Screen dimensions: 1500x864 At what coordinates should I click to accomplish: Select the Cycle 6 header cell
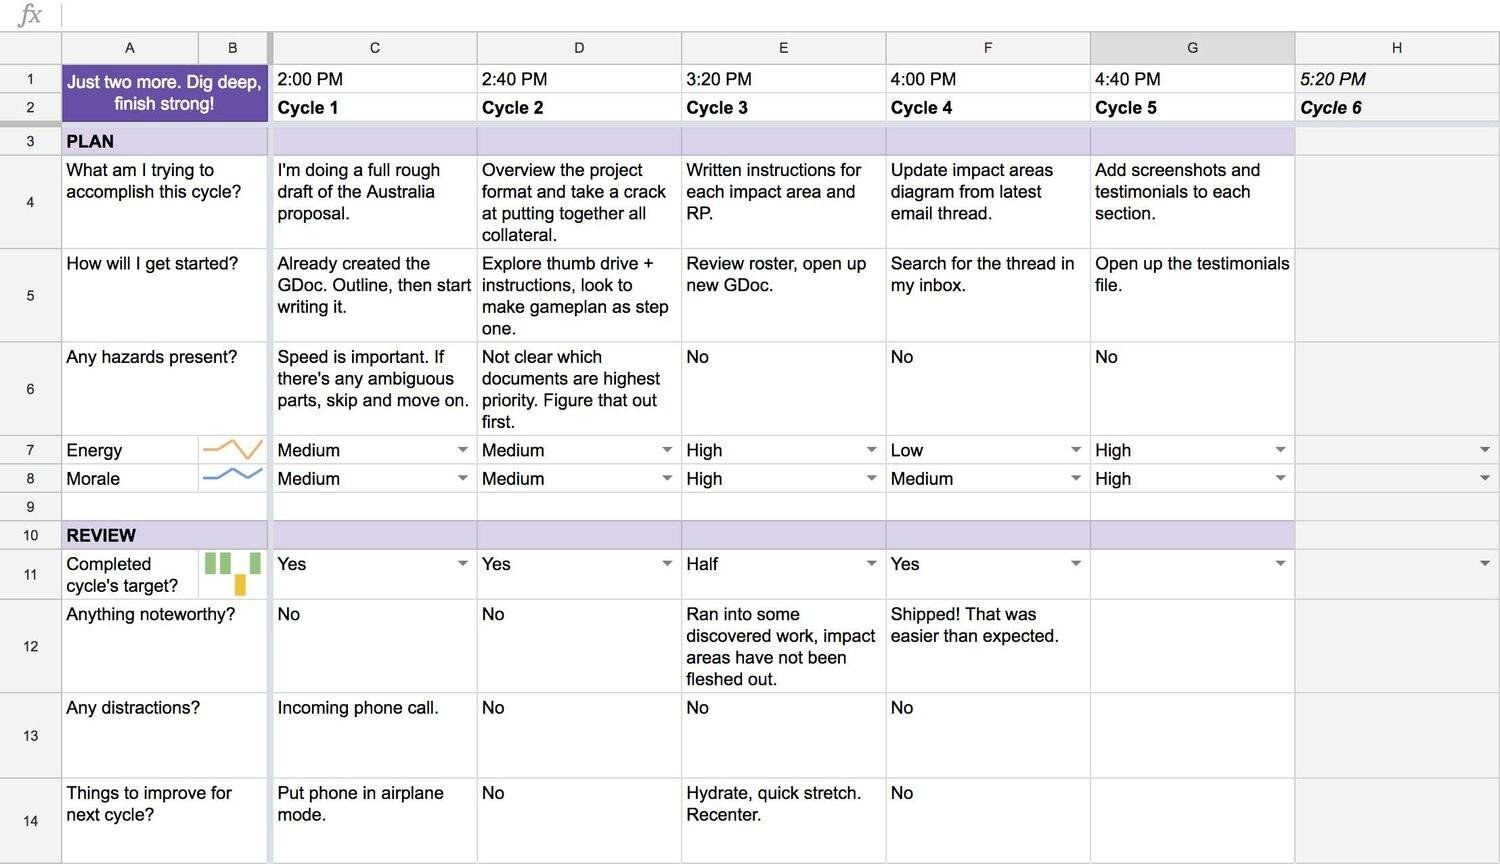(1397, 108)
